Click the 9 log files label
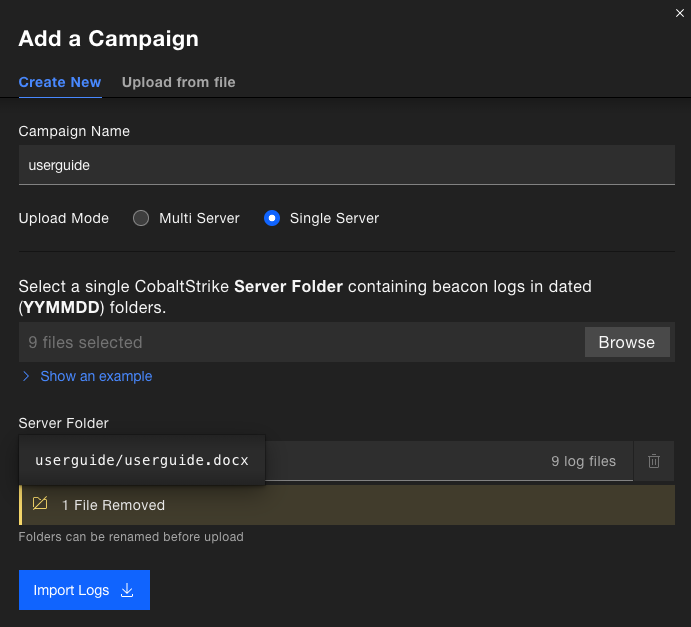Image resolution: width=691 pixels, height=627 pixels. 583,461
